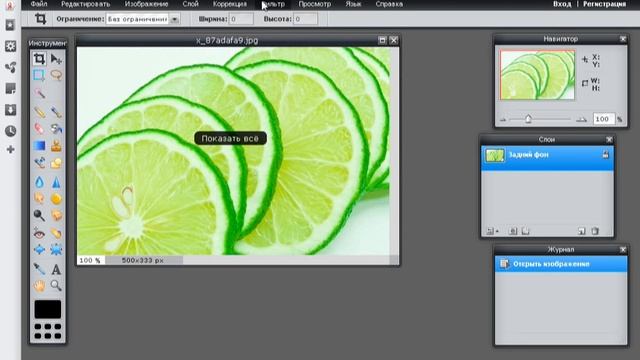Open the Ограничение constraint dropdown
Viewport: 640px width, 360px height.
coord(142,19)
